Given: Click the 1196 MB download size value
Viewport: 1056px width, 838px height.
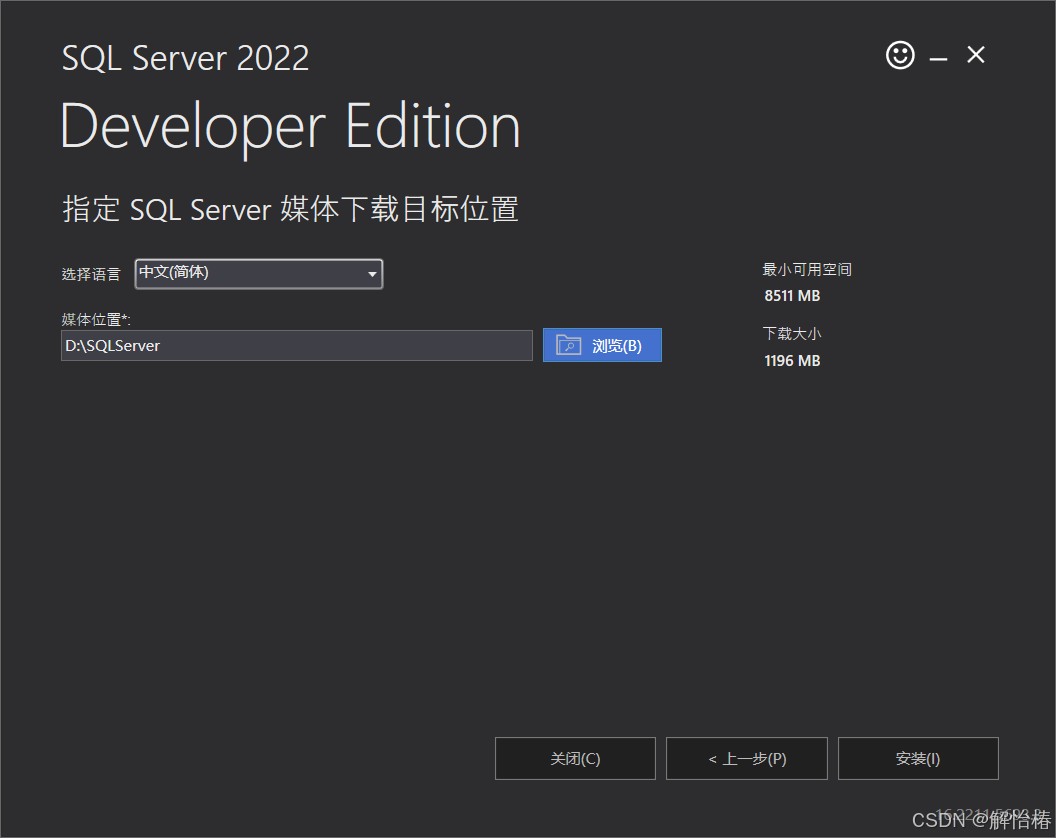Looking at the screenshot, I should (792, 360).
